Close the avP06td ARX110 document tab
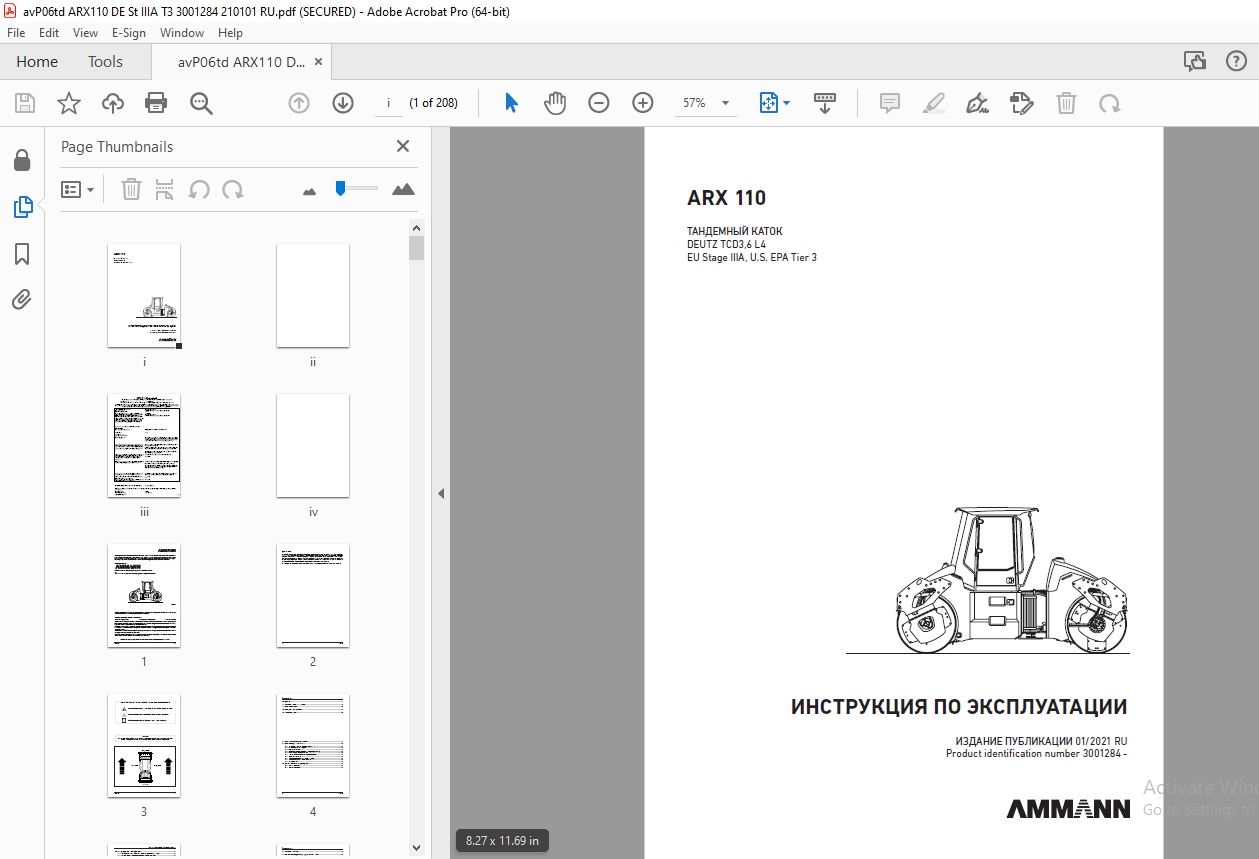 click(x=319, y=62)
